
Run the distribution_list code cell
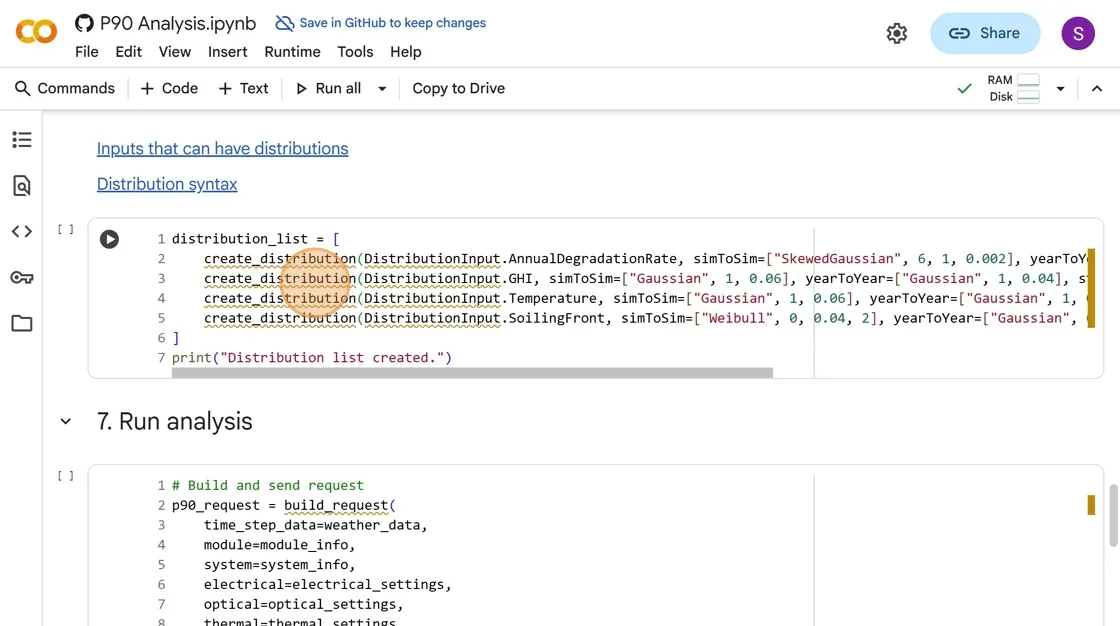point(109,239)
